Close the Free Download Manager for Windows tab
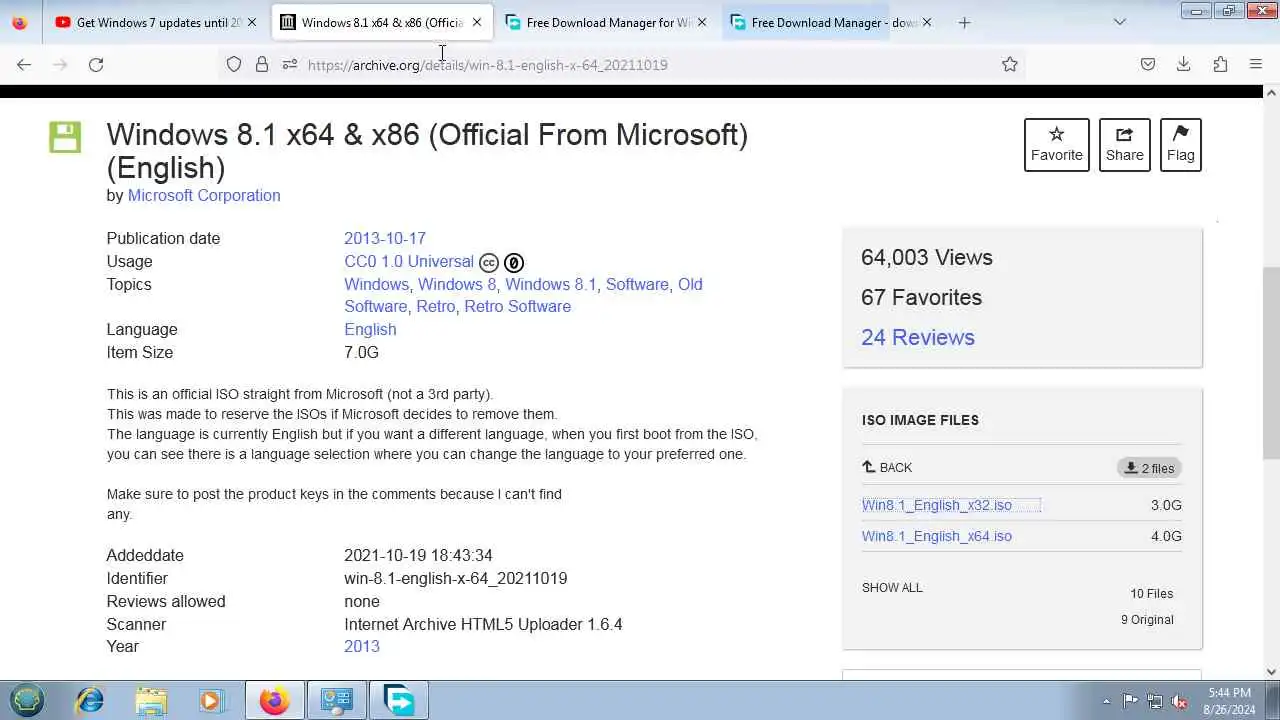The image size is (1280, 720). [x=702, y=22]
